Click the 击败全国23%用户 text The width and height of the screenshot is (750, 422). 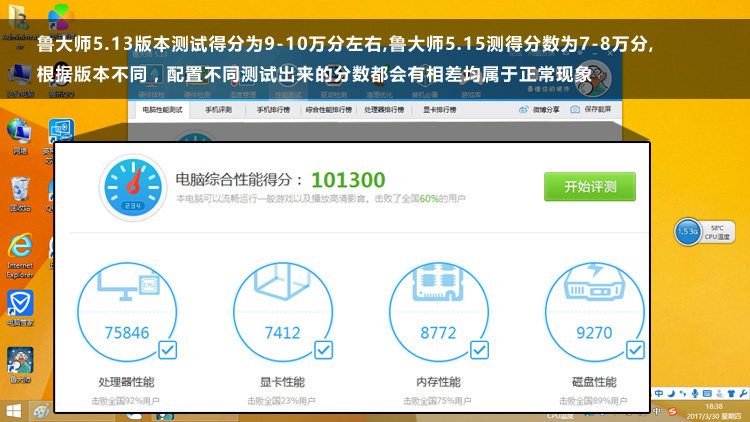point(281,401)
